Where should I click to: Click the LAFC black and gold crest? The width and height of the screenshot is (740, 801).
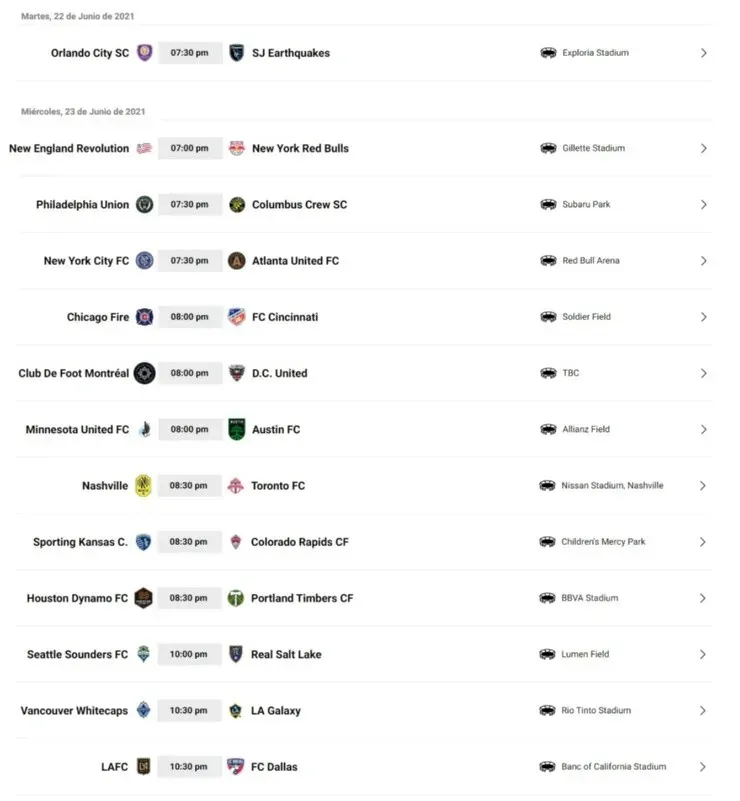click(x=144, y=767)
